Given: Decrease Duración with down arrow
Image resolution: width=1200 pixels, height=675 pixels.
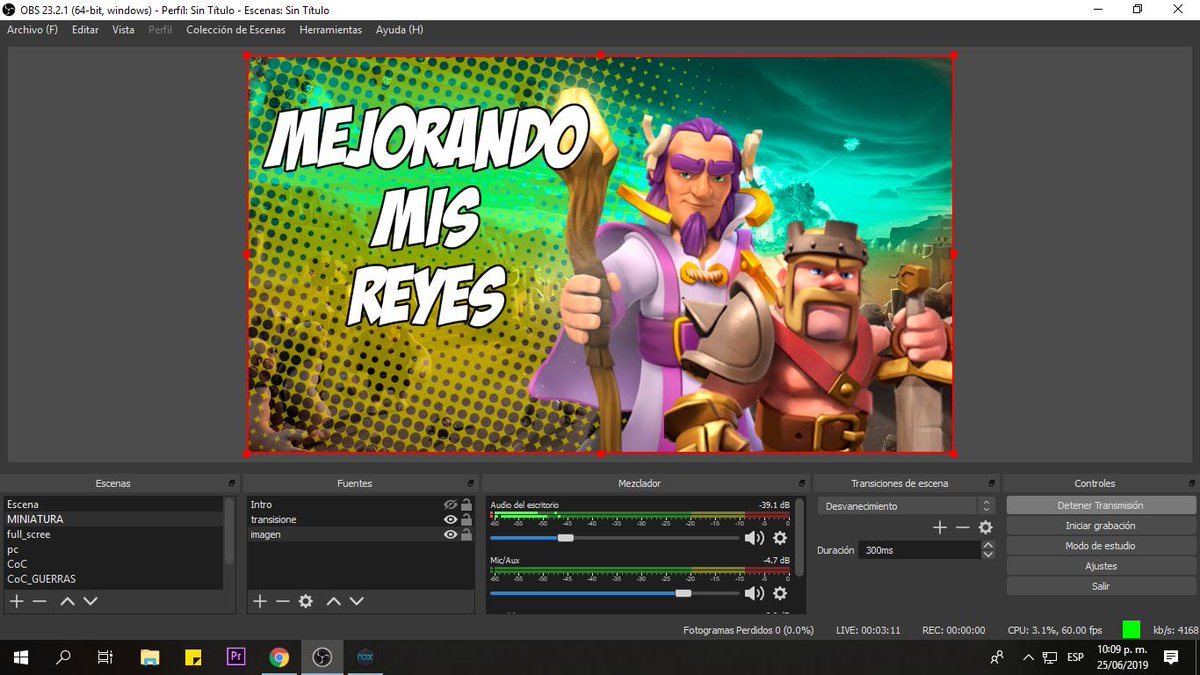Looking at the screenshot, I should 988,555.
